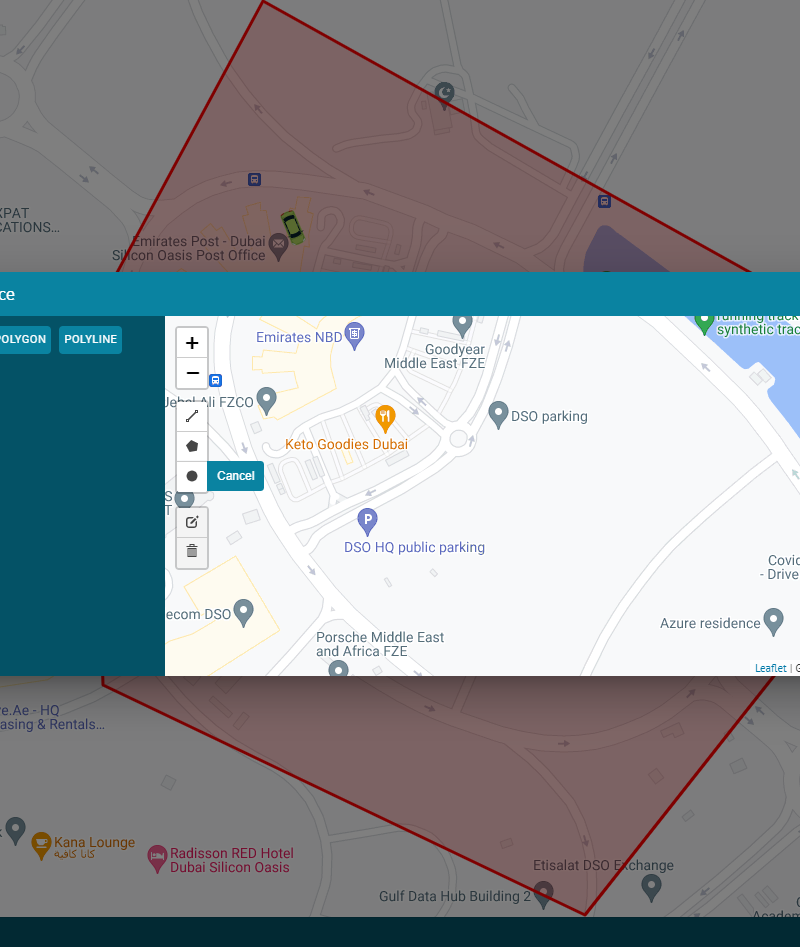Image resolution: width=800 pixels, height=947 pixels.
Task: Click the bus stop icon beside zoom controls
Action: 216,380
